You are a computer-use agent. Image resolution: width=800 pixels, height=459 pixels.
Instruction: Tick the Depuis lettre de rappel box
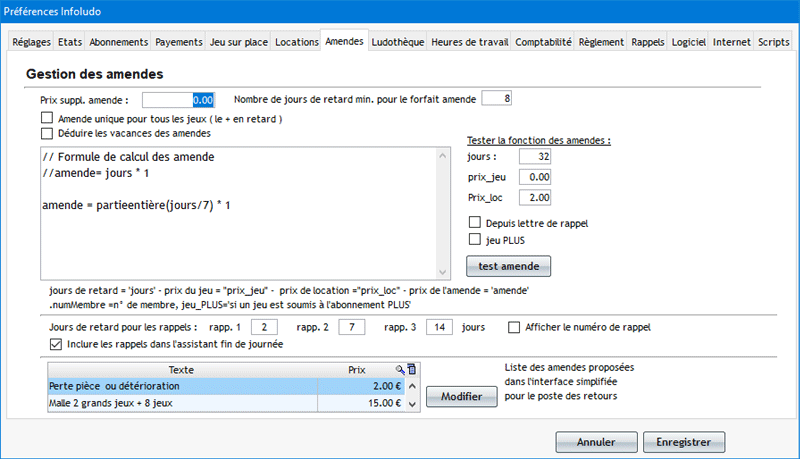[475, 222]
